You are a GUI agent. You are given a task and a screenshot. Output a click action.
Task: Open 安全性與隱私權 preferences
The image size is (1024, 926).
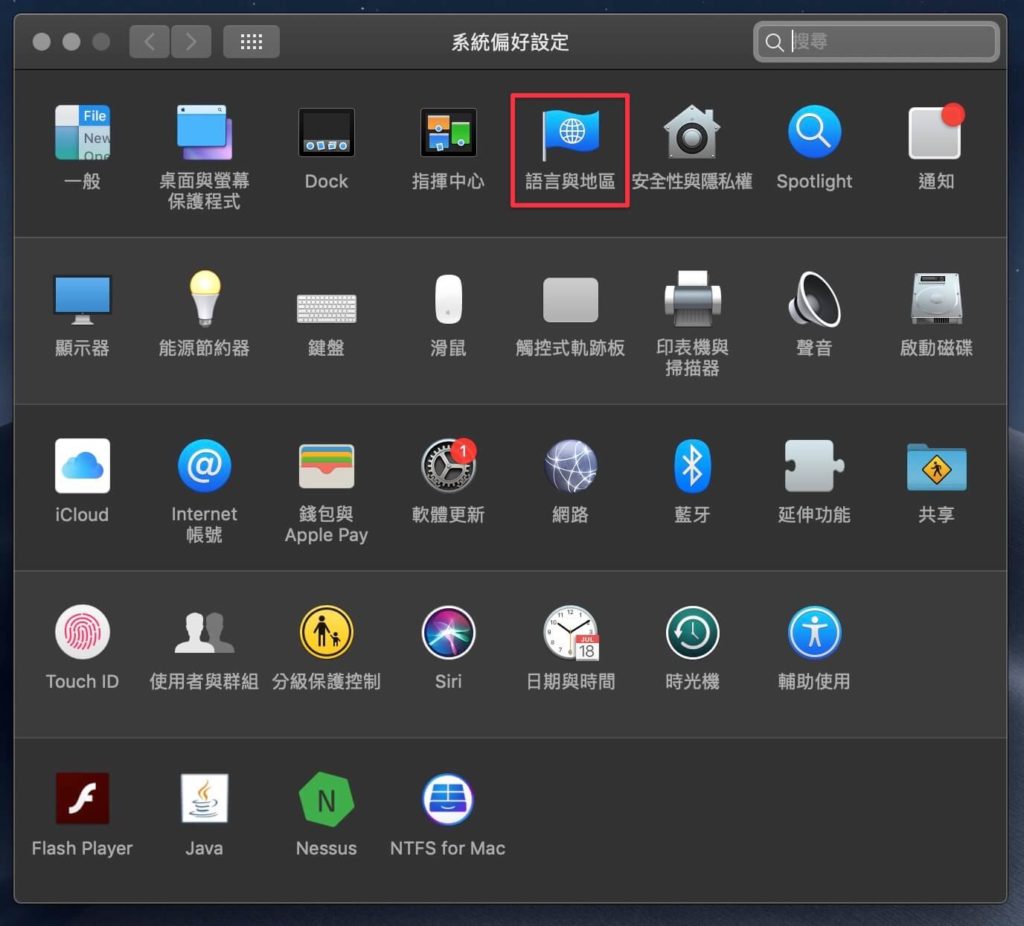[692, 133]
